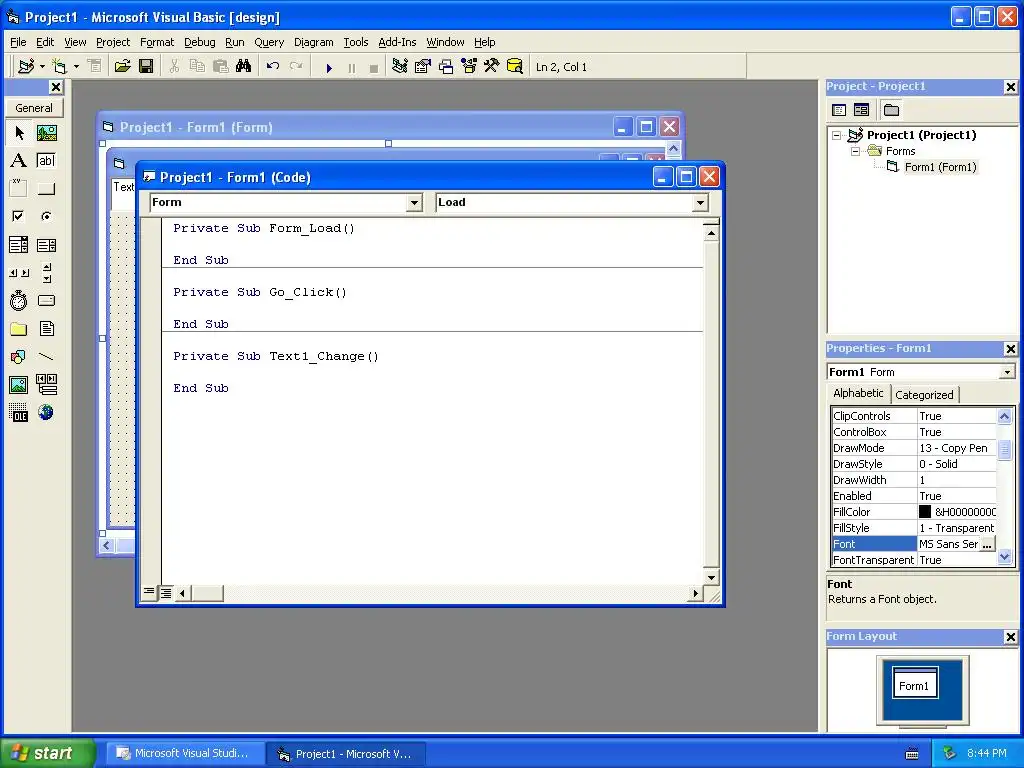1024x768 pixels.
Task: Select the FileListBox tool
Action: [46, 329]
